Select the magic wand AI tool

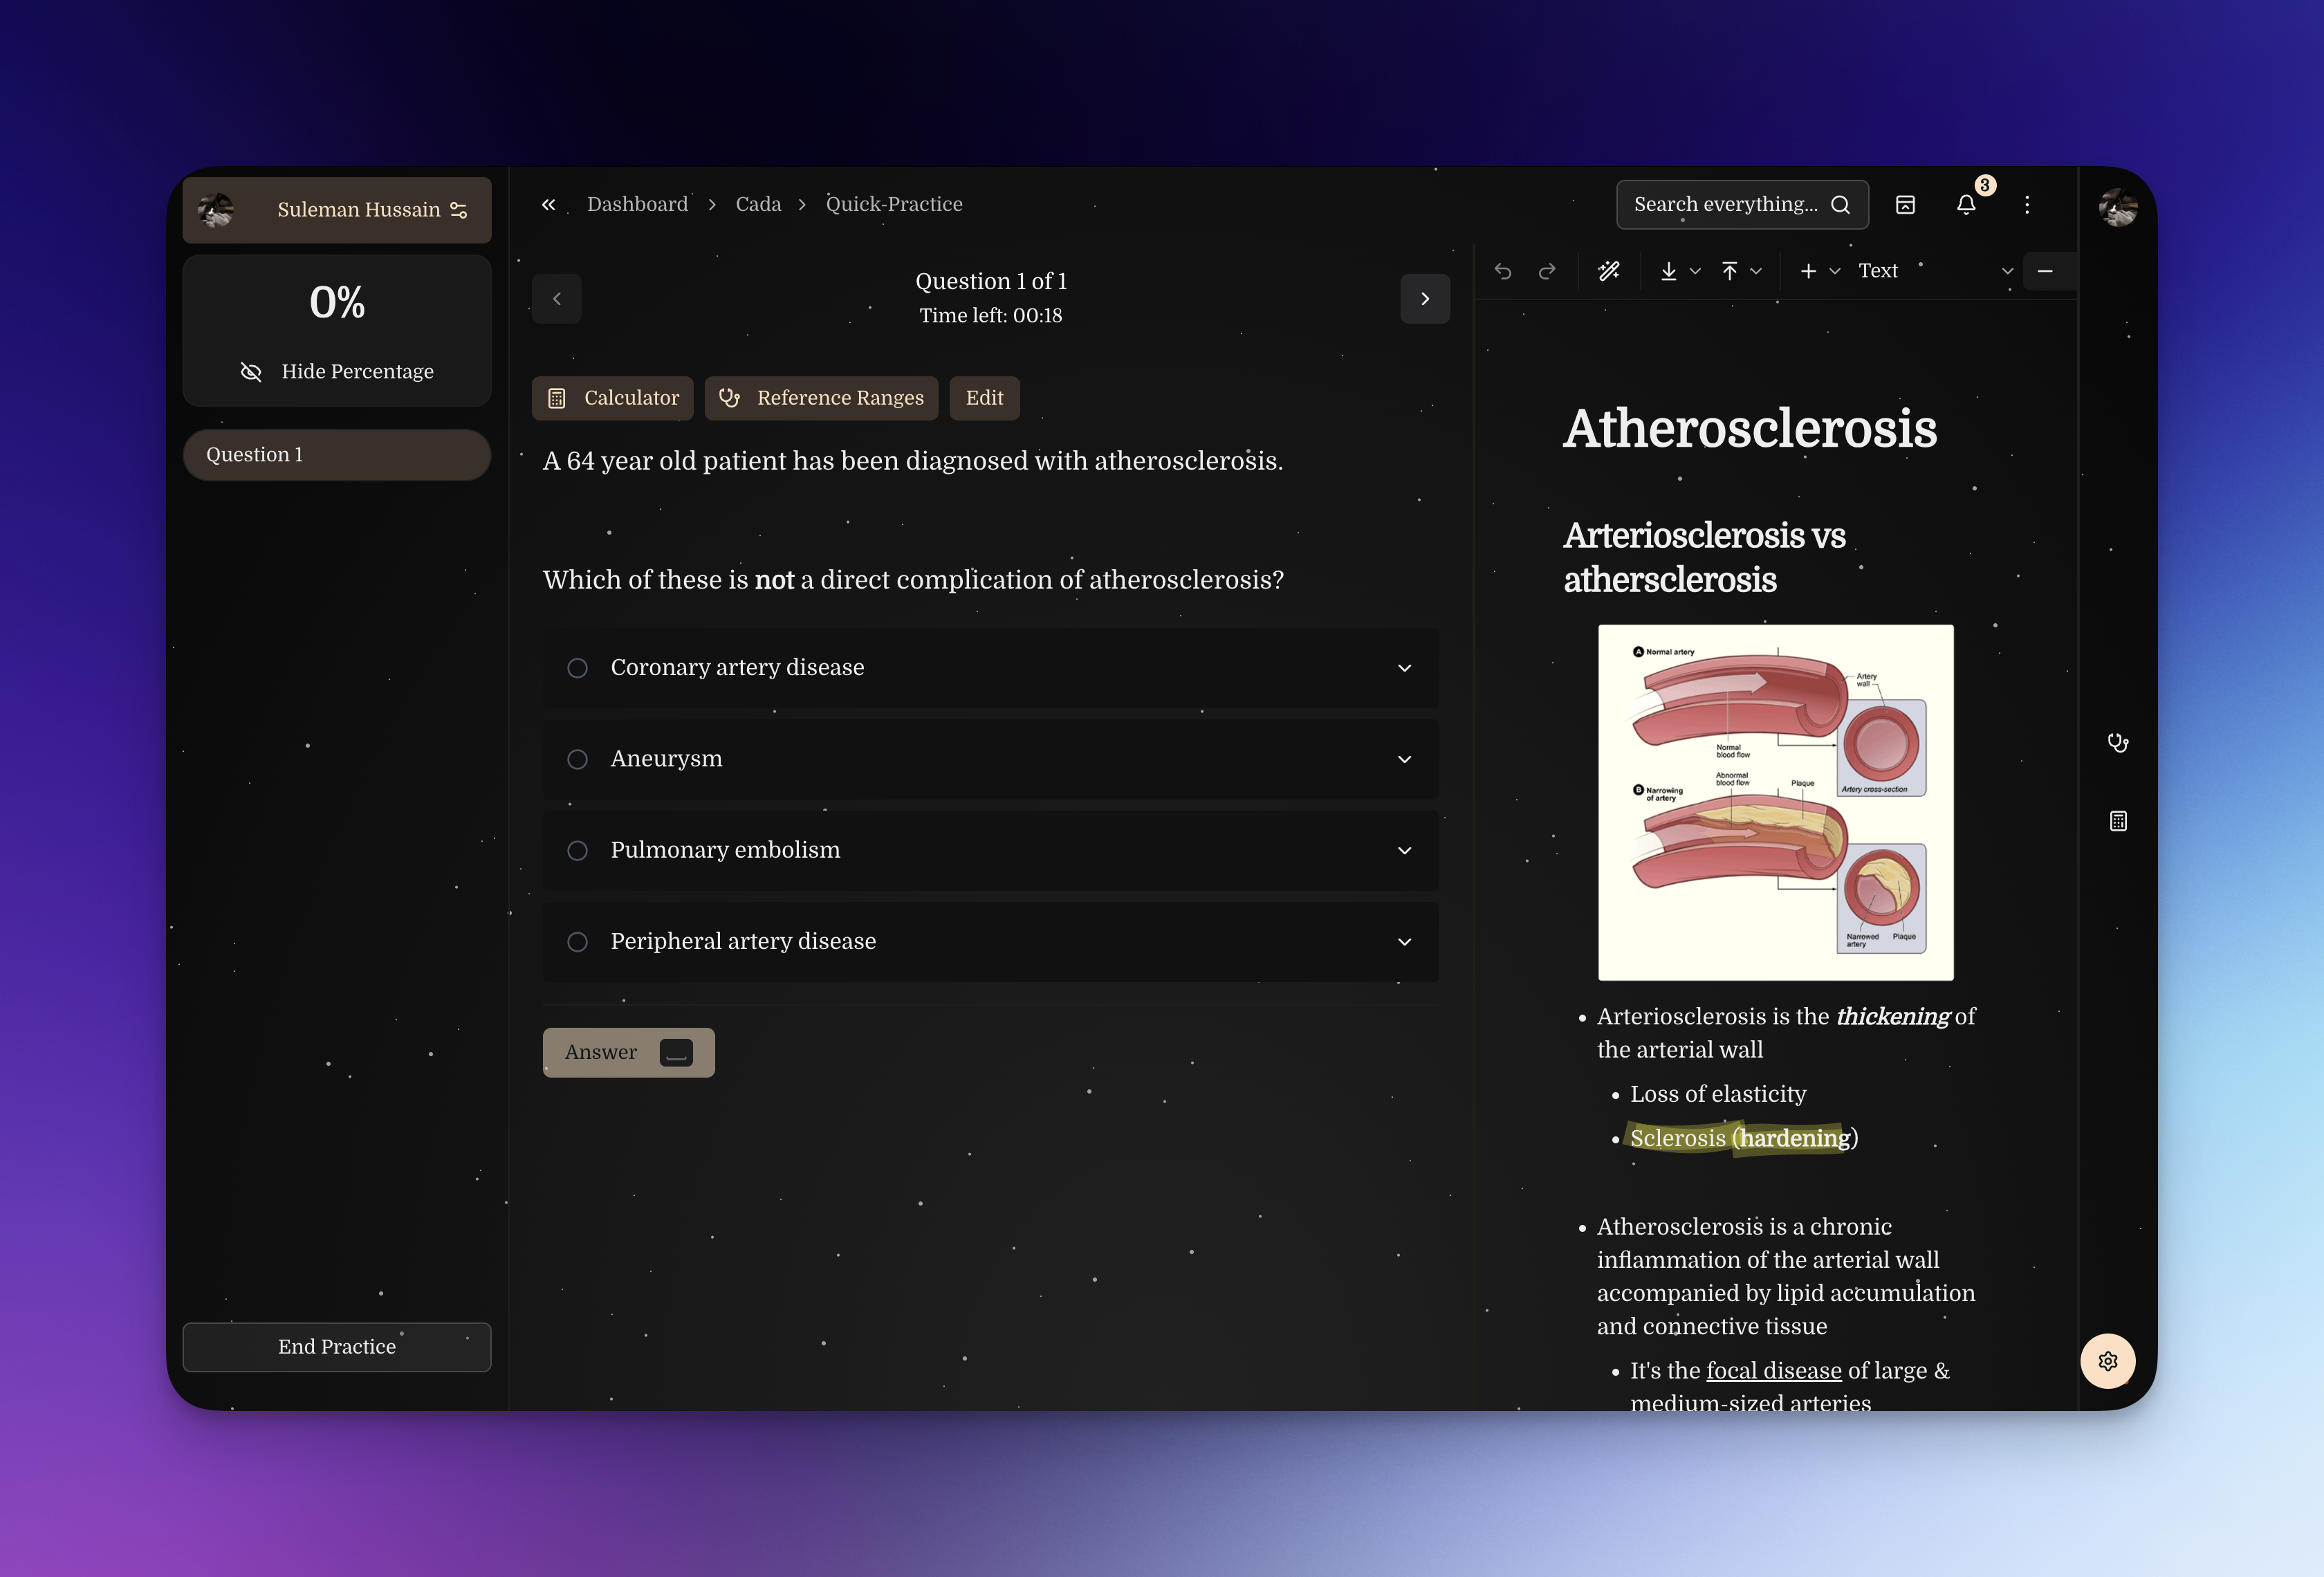coord(1610,271)
